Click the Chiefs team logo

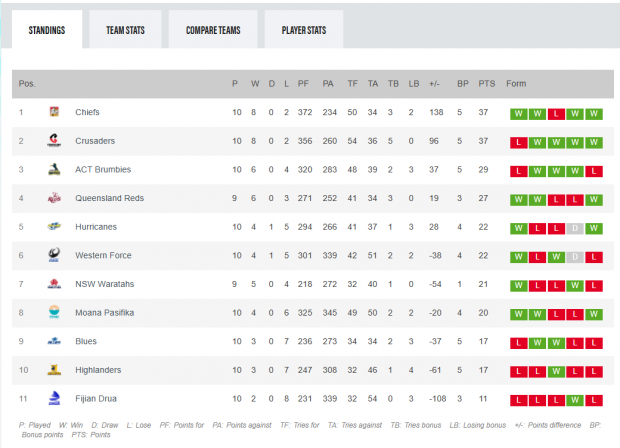coord(54,112)
